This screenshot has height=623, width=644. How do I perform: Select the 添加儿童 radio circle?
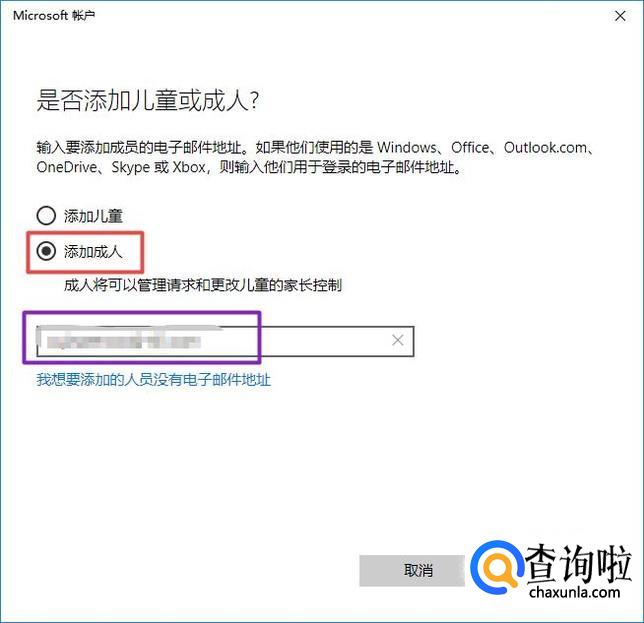(x=46, y=215)
